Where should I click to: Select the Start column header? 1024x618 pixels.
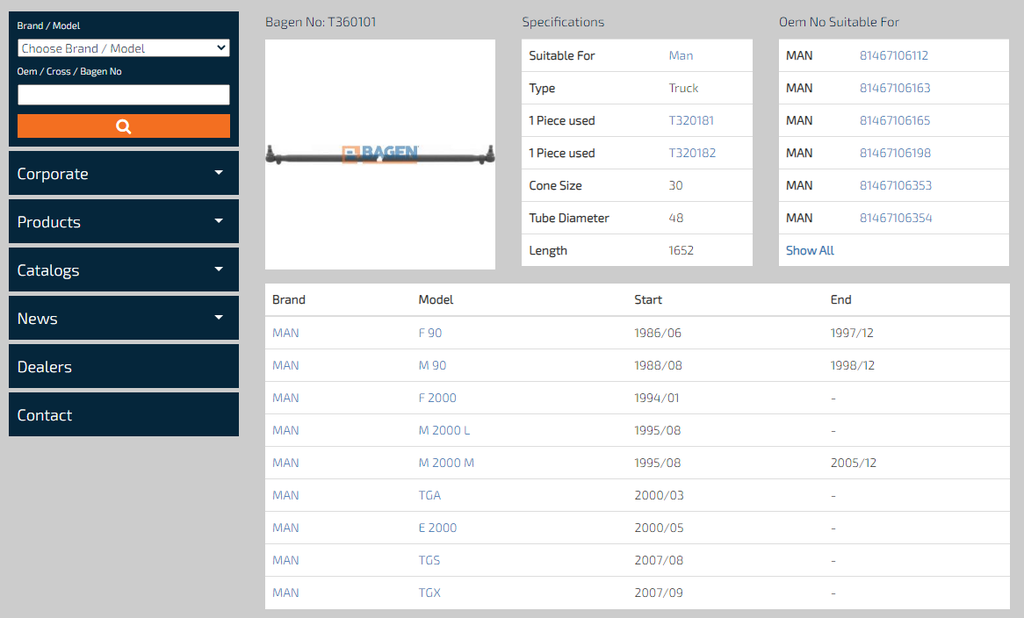pyautogui.click(x=648, y=299)
